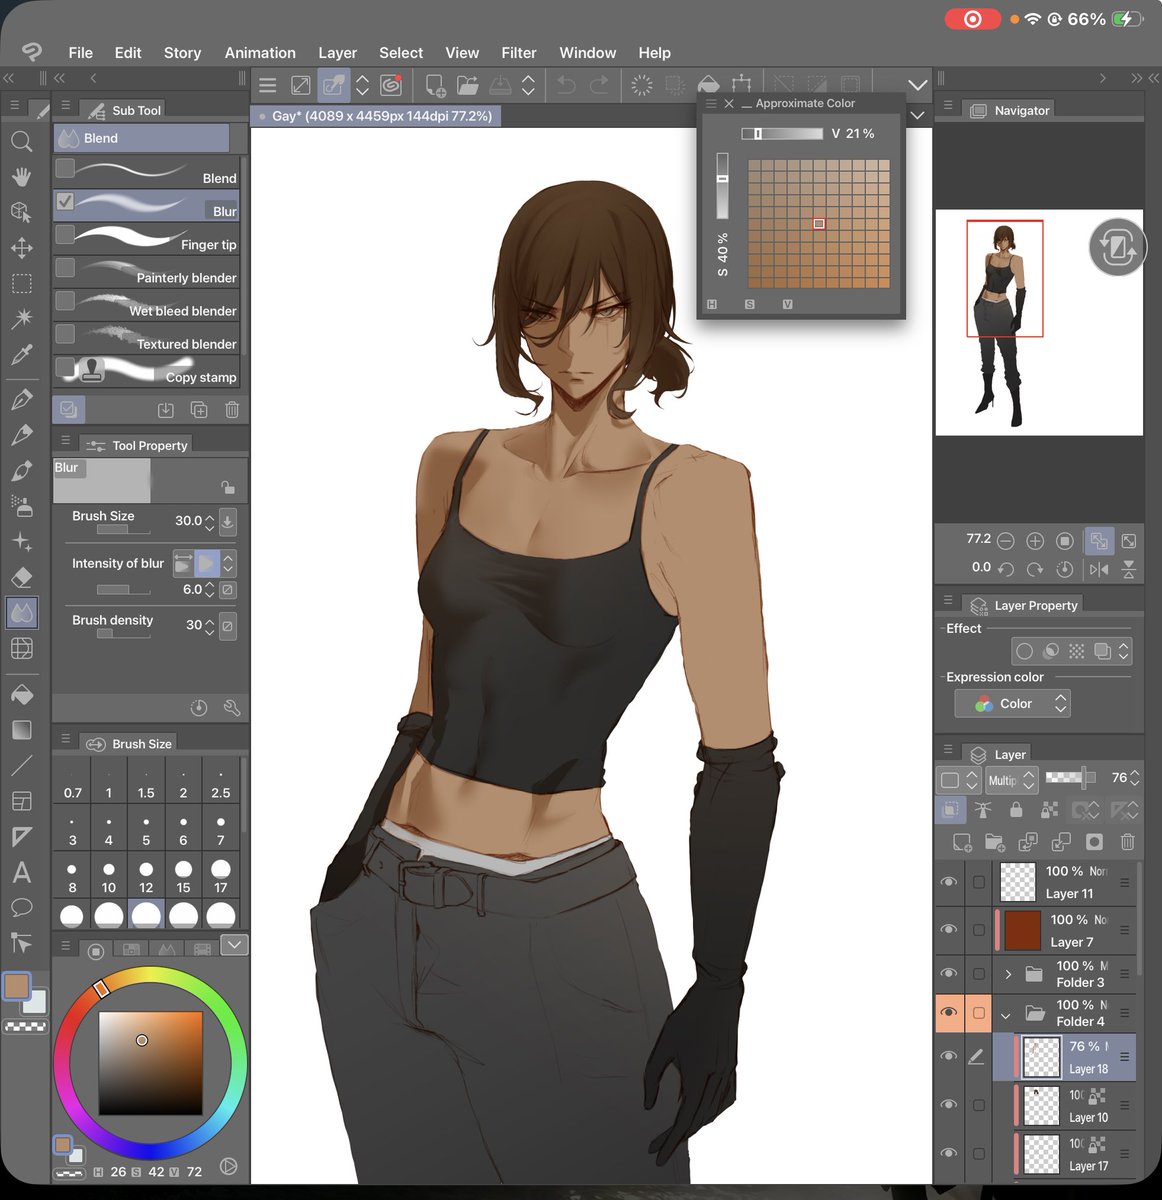This screenshot has width=1162, height=1200.
Task: Open the Edit menu
Action: (x=128, y=53)
